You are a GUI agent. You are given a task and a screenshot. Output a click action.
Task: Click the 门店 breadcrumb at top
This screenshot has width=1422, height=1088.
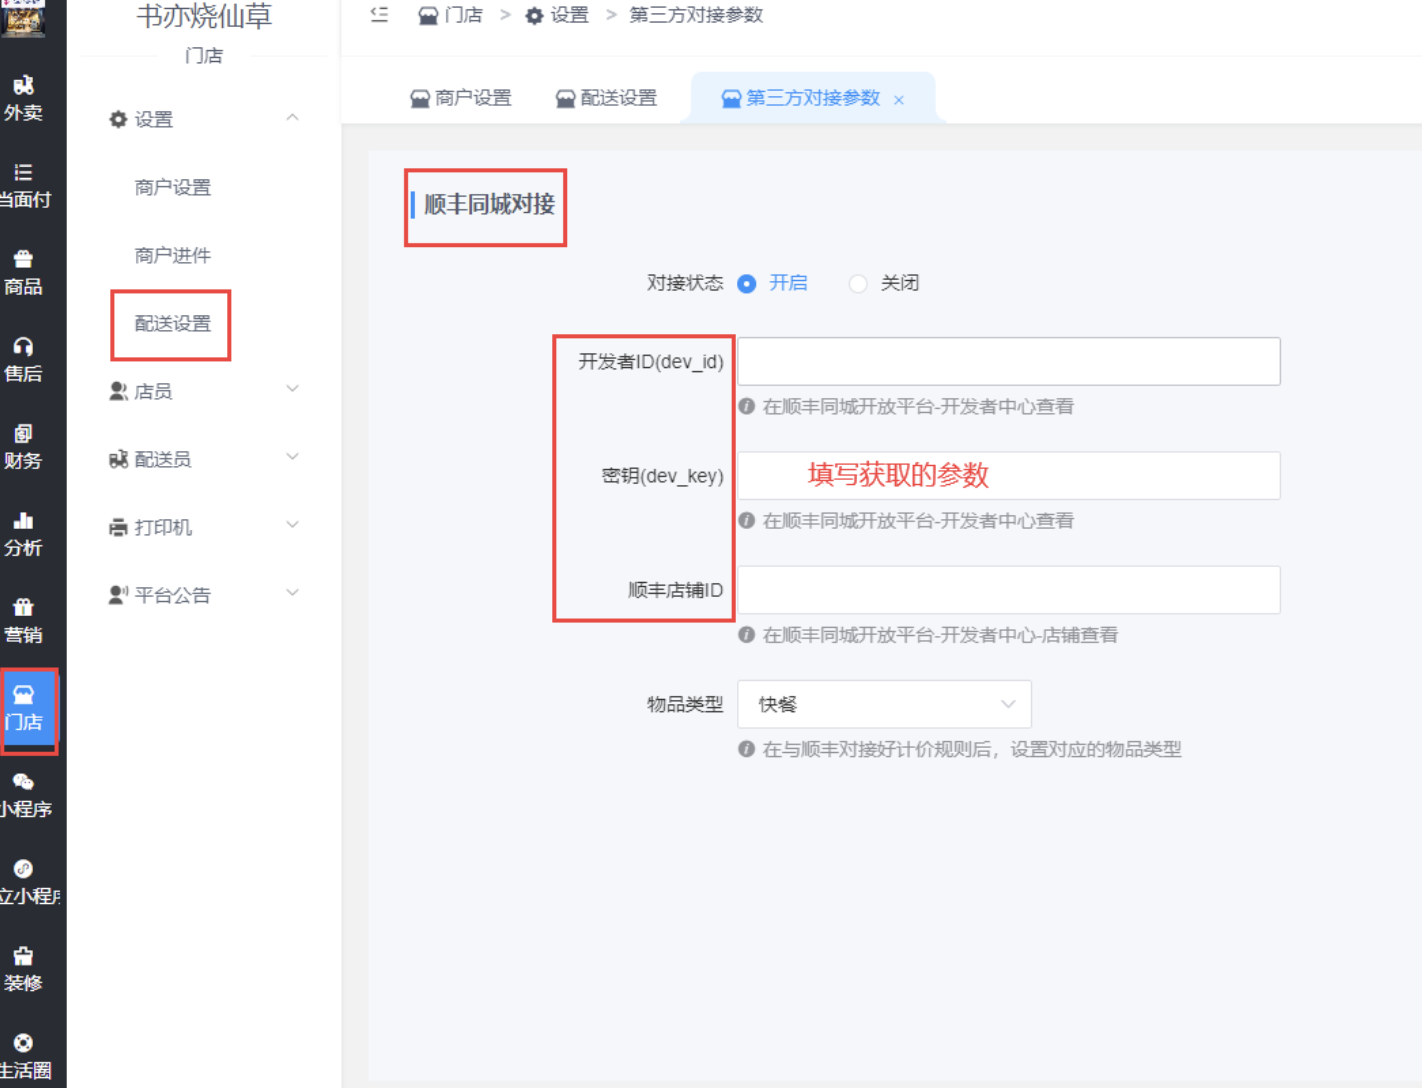[x=450, y=15]
